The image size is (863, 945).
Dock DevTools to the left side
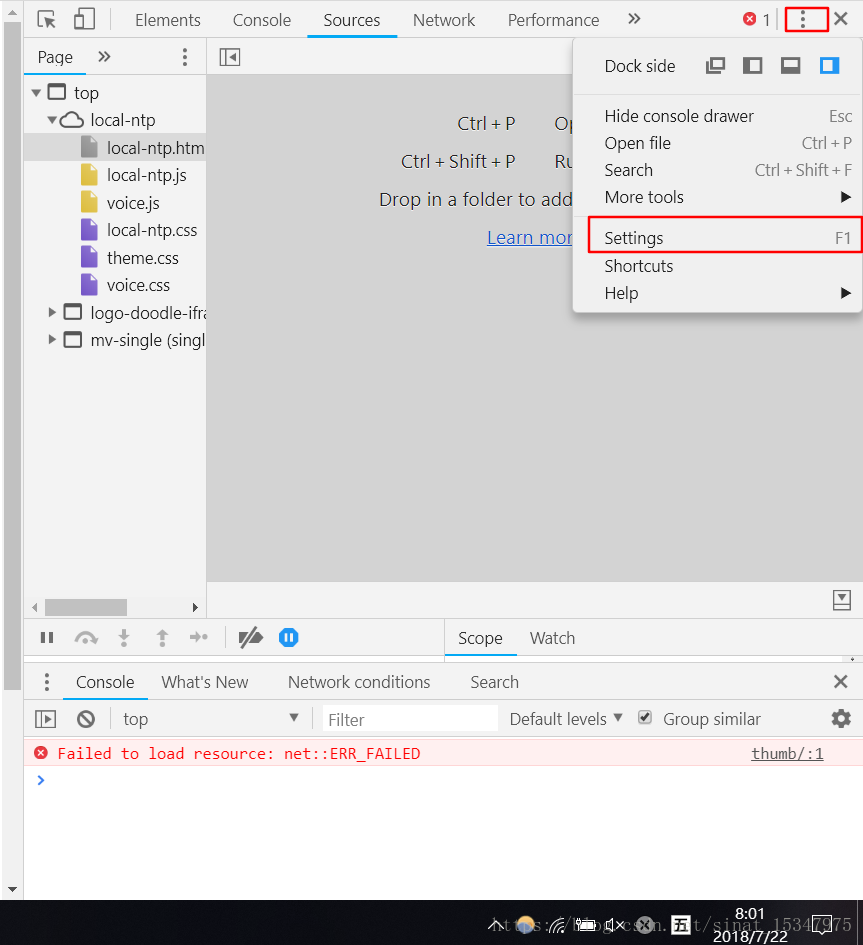(752, 66)
